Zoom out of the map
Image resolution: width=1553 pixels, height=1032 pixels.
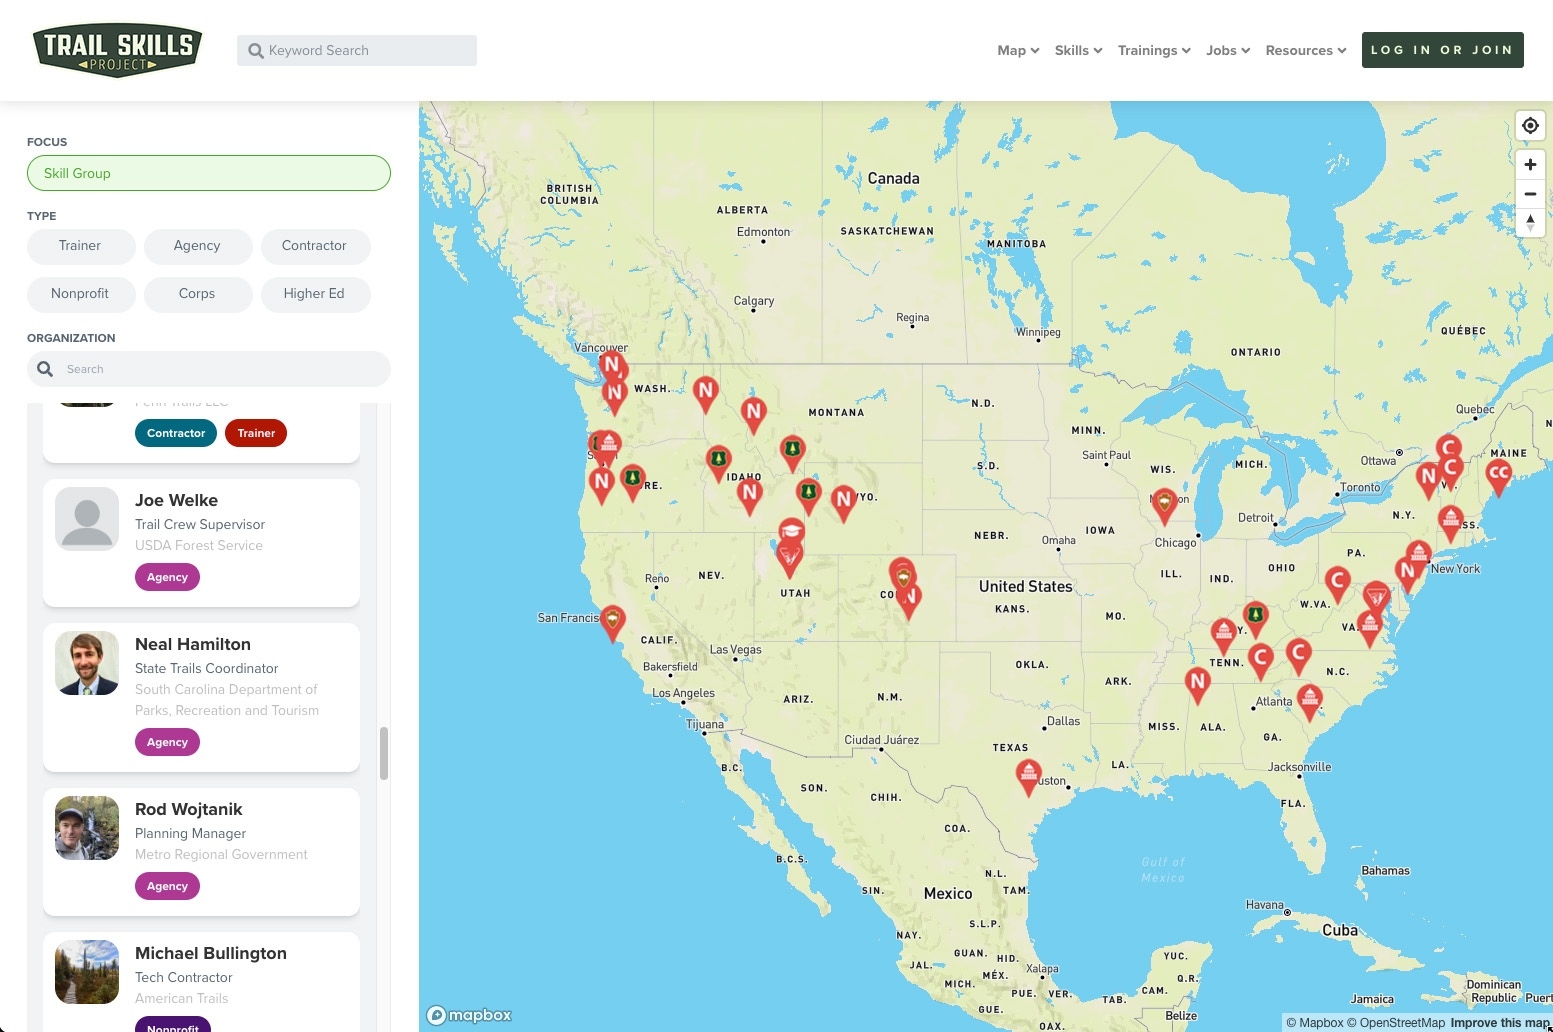(1530, 194)
